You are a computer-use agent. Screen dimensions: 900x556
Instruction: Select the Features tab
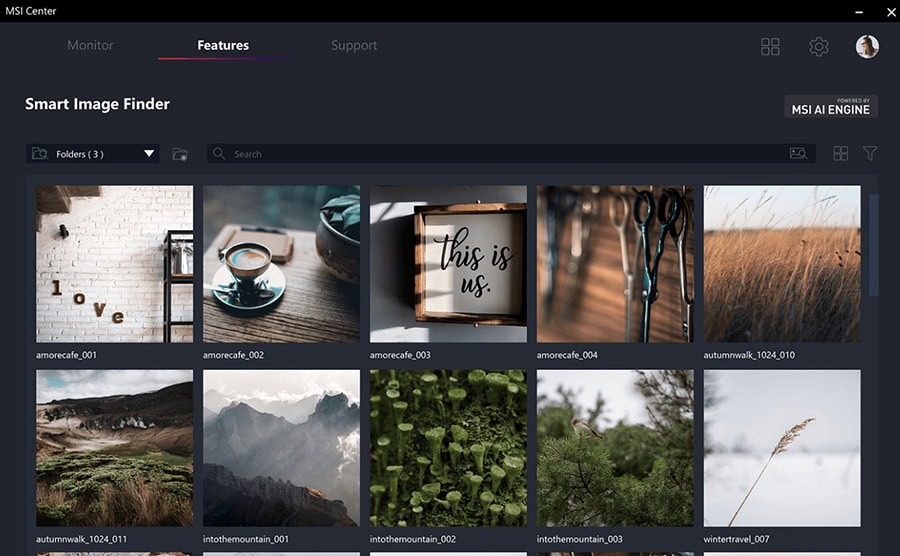223,45
